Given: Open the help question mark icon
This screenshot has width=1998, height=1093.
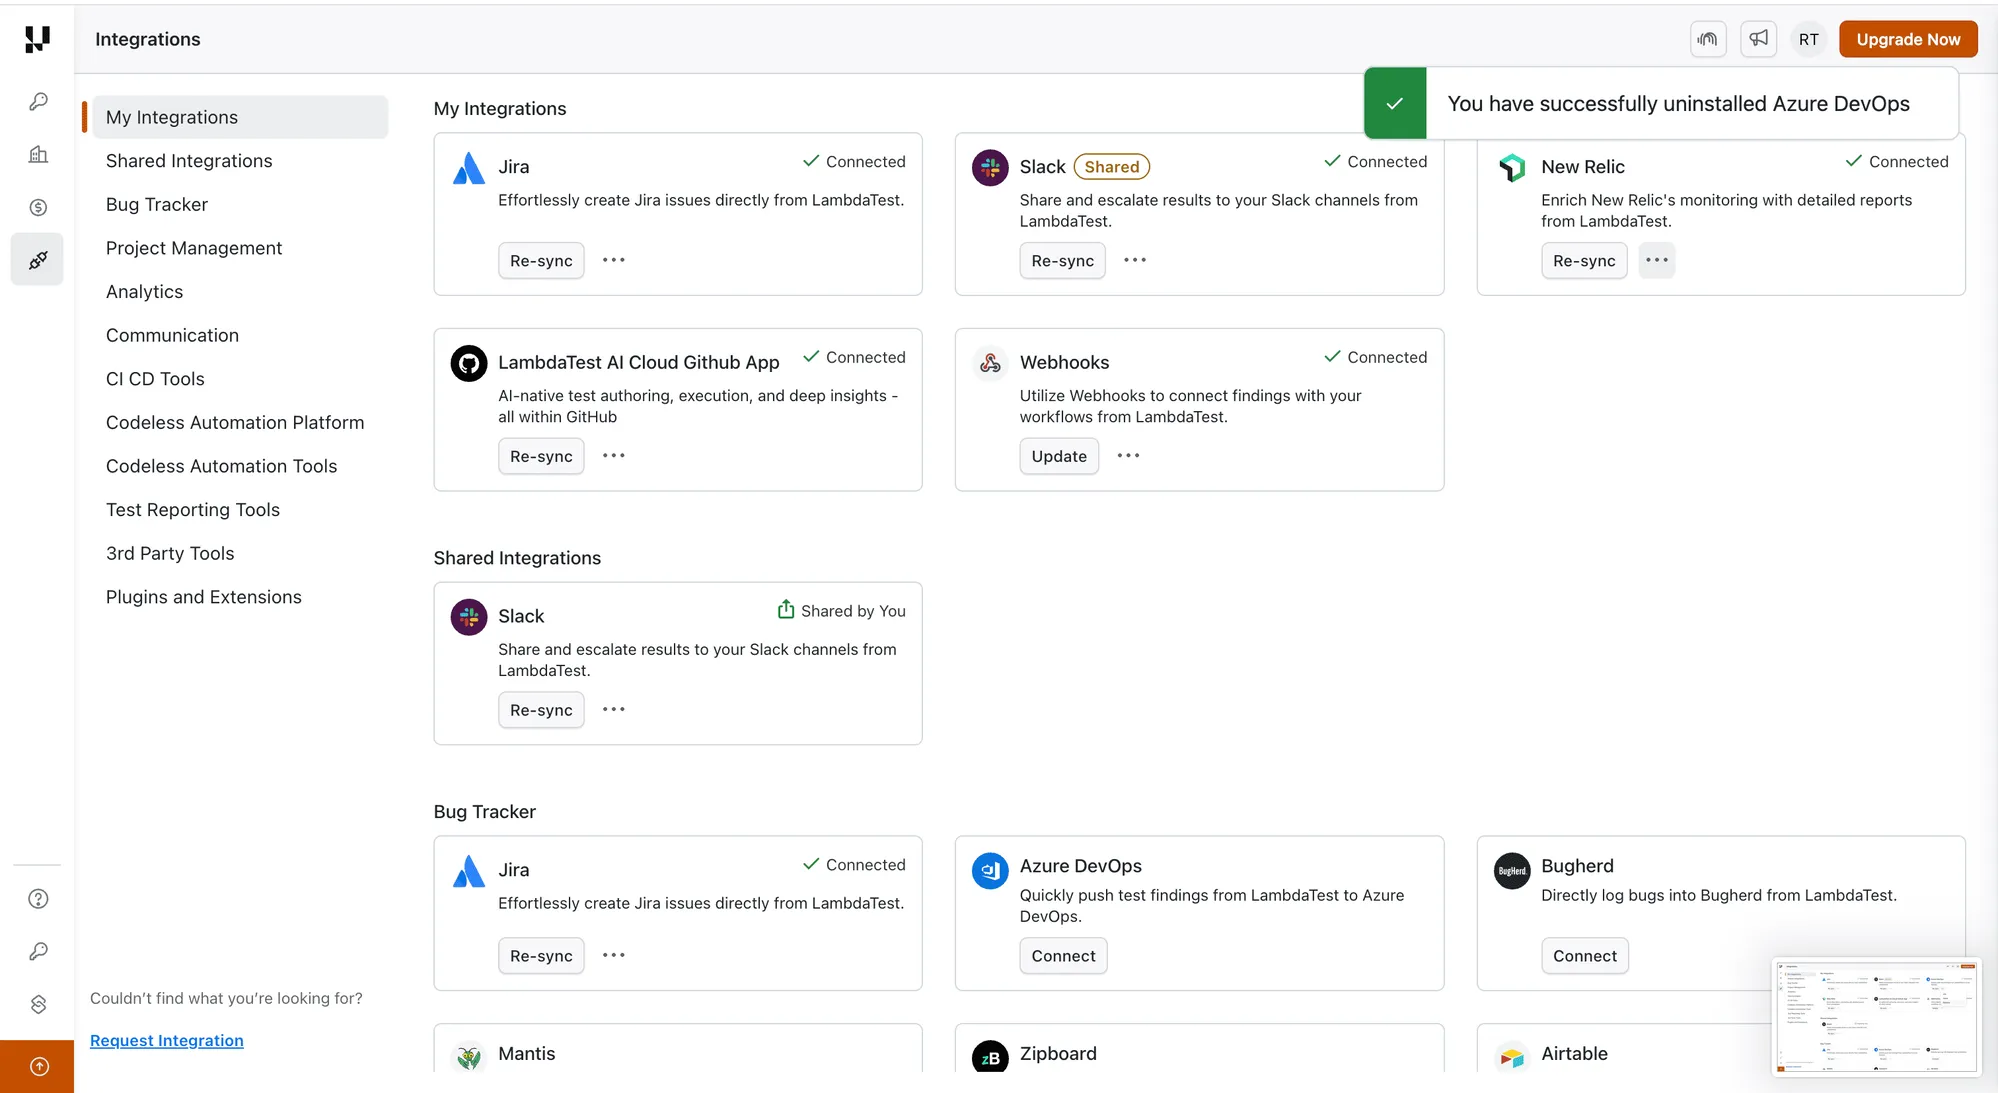Looking at the screenshot, I should pos(38,899).
